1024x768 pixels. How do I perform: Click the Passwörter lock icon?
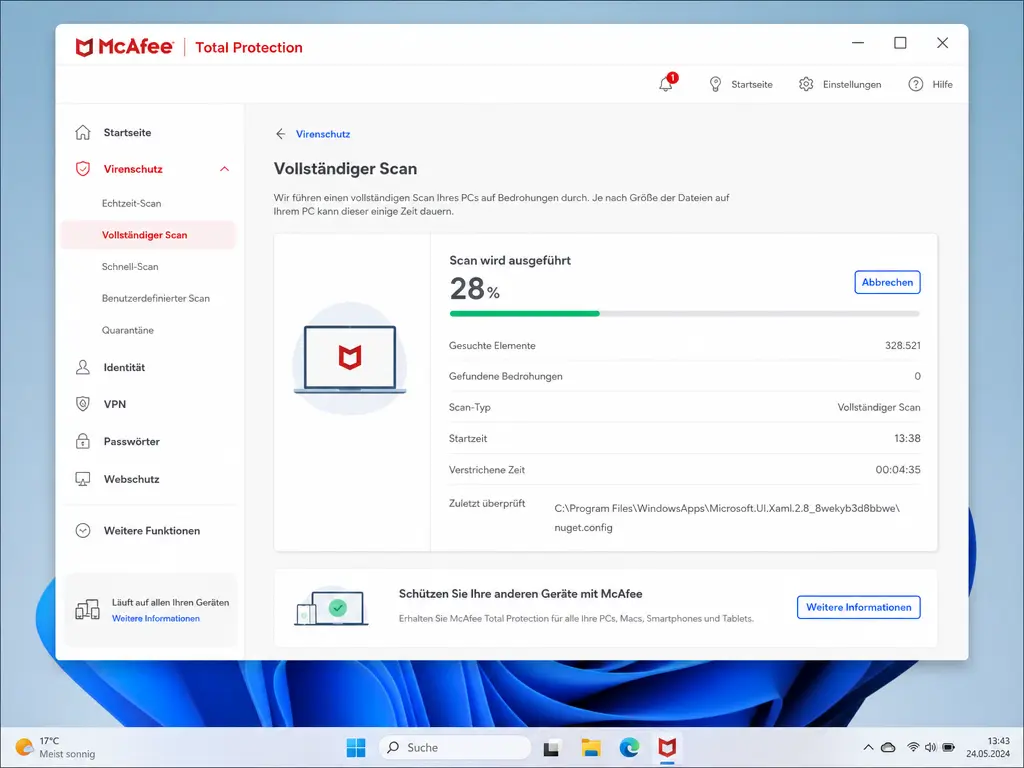point(83,441)
